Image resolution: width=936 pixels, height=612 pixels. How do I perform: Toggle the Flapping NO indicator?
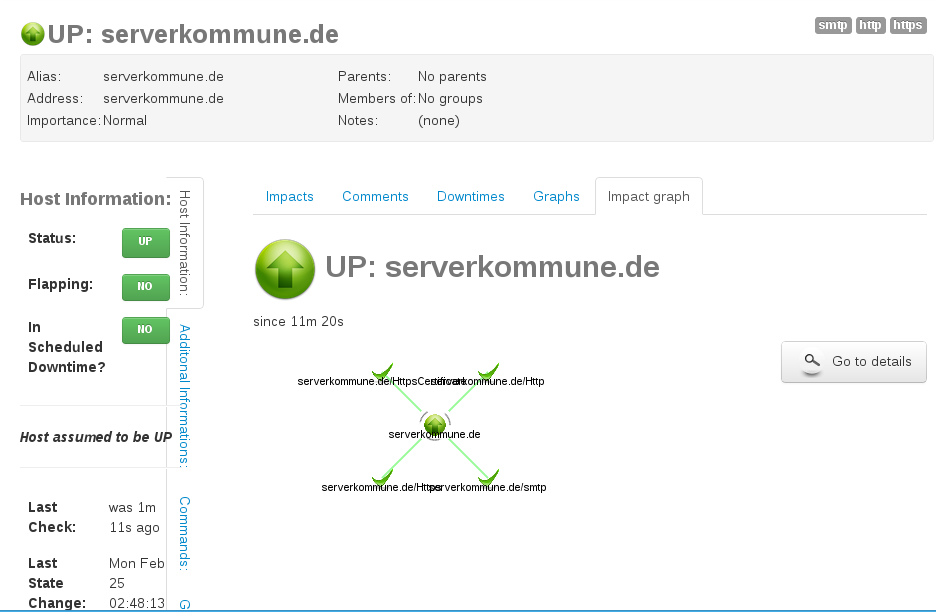tap(145, 287)
